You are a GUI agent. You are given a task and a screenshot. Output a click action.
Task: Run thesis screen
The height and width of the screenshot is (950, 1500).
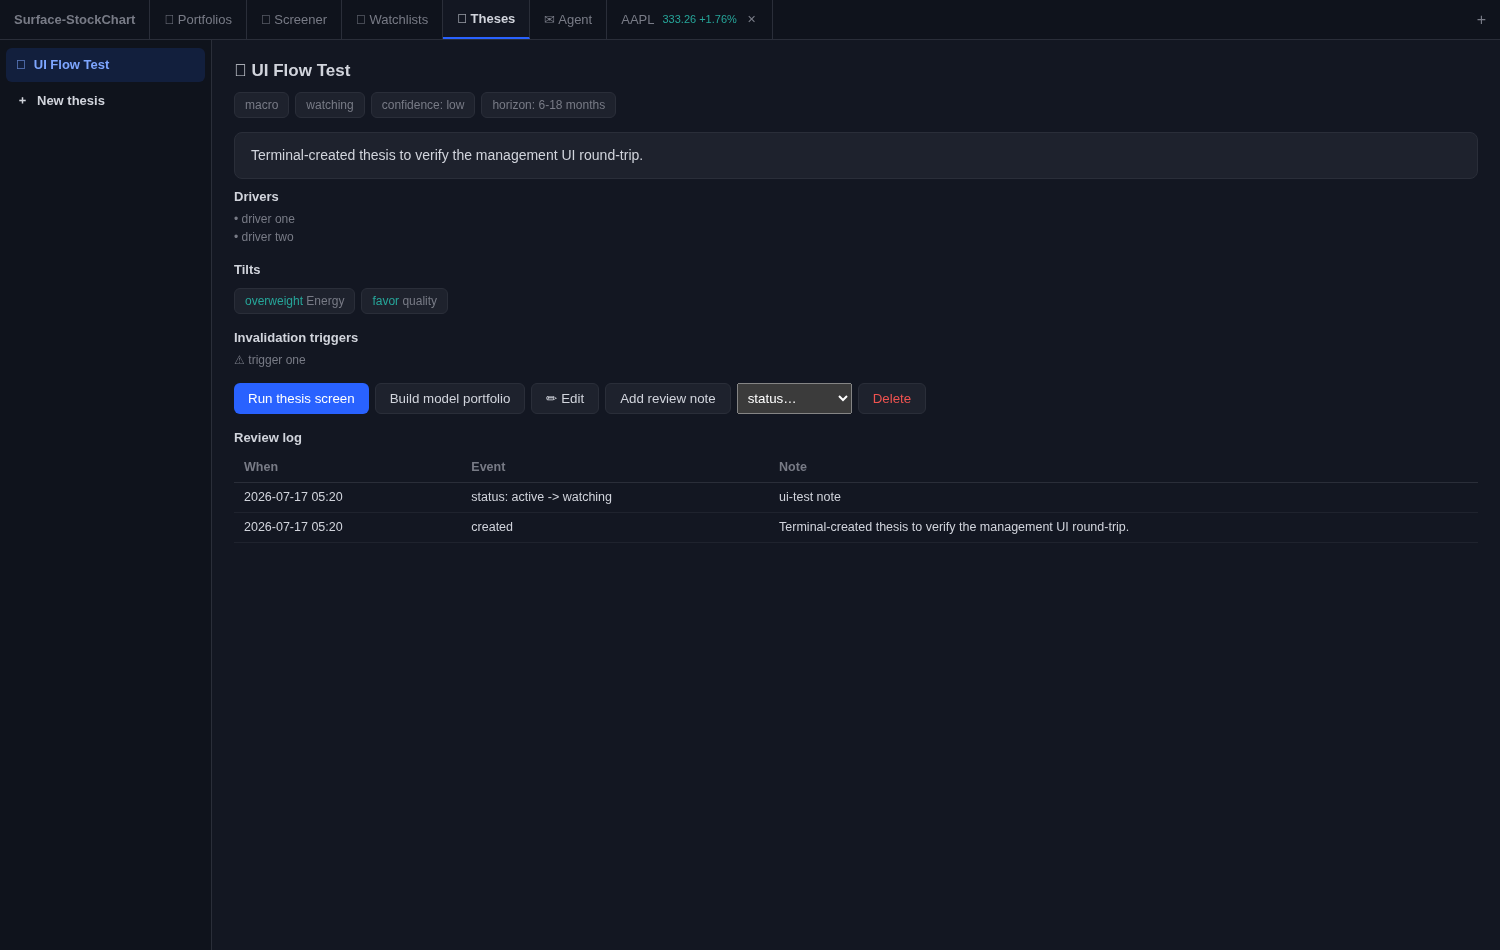coord(301,399)
